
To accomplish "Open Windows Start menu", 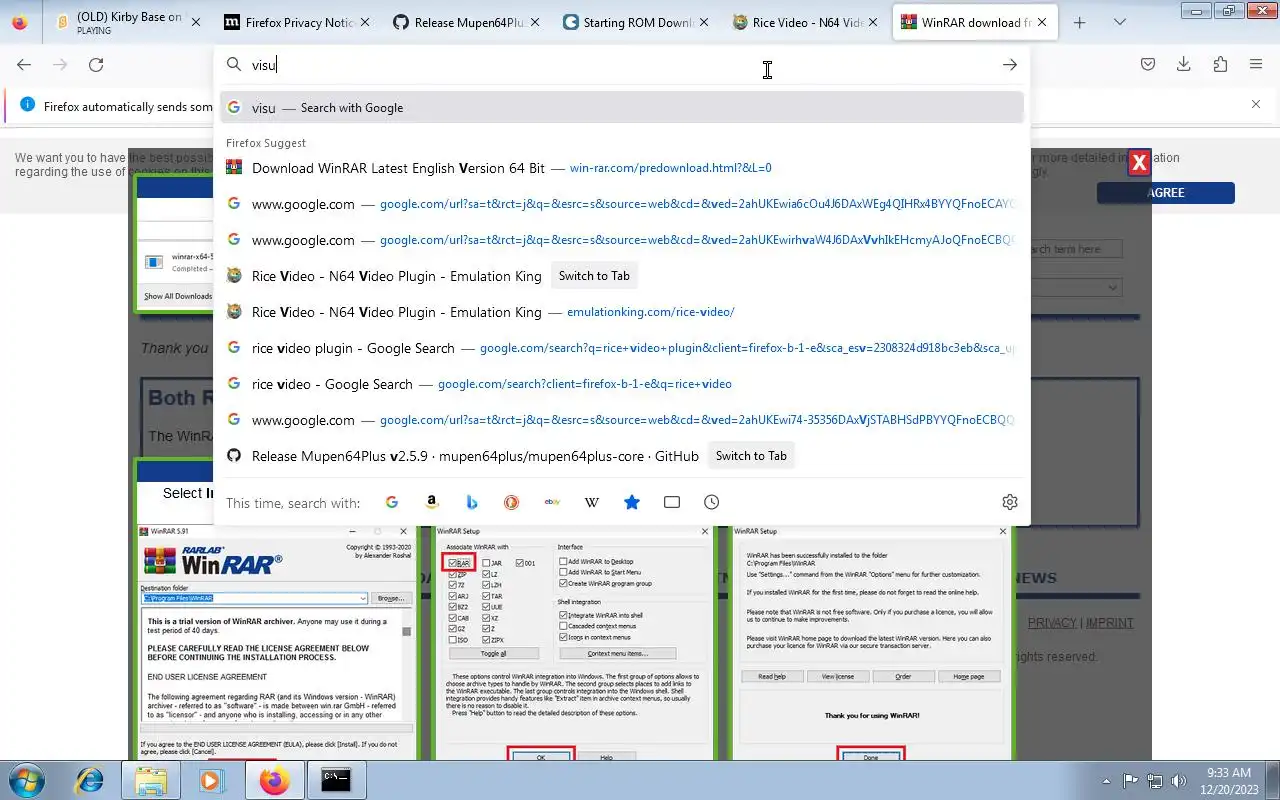I will coord(27,780).
